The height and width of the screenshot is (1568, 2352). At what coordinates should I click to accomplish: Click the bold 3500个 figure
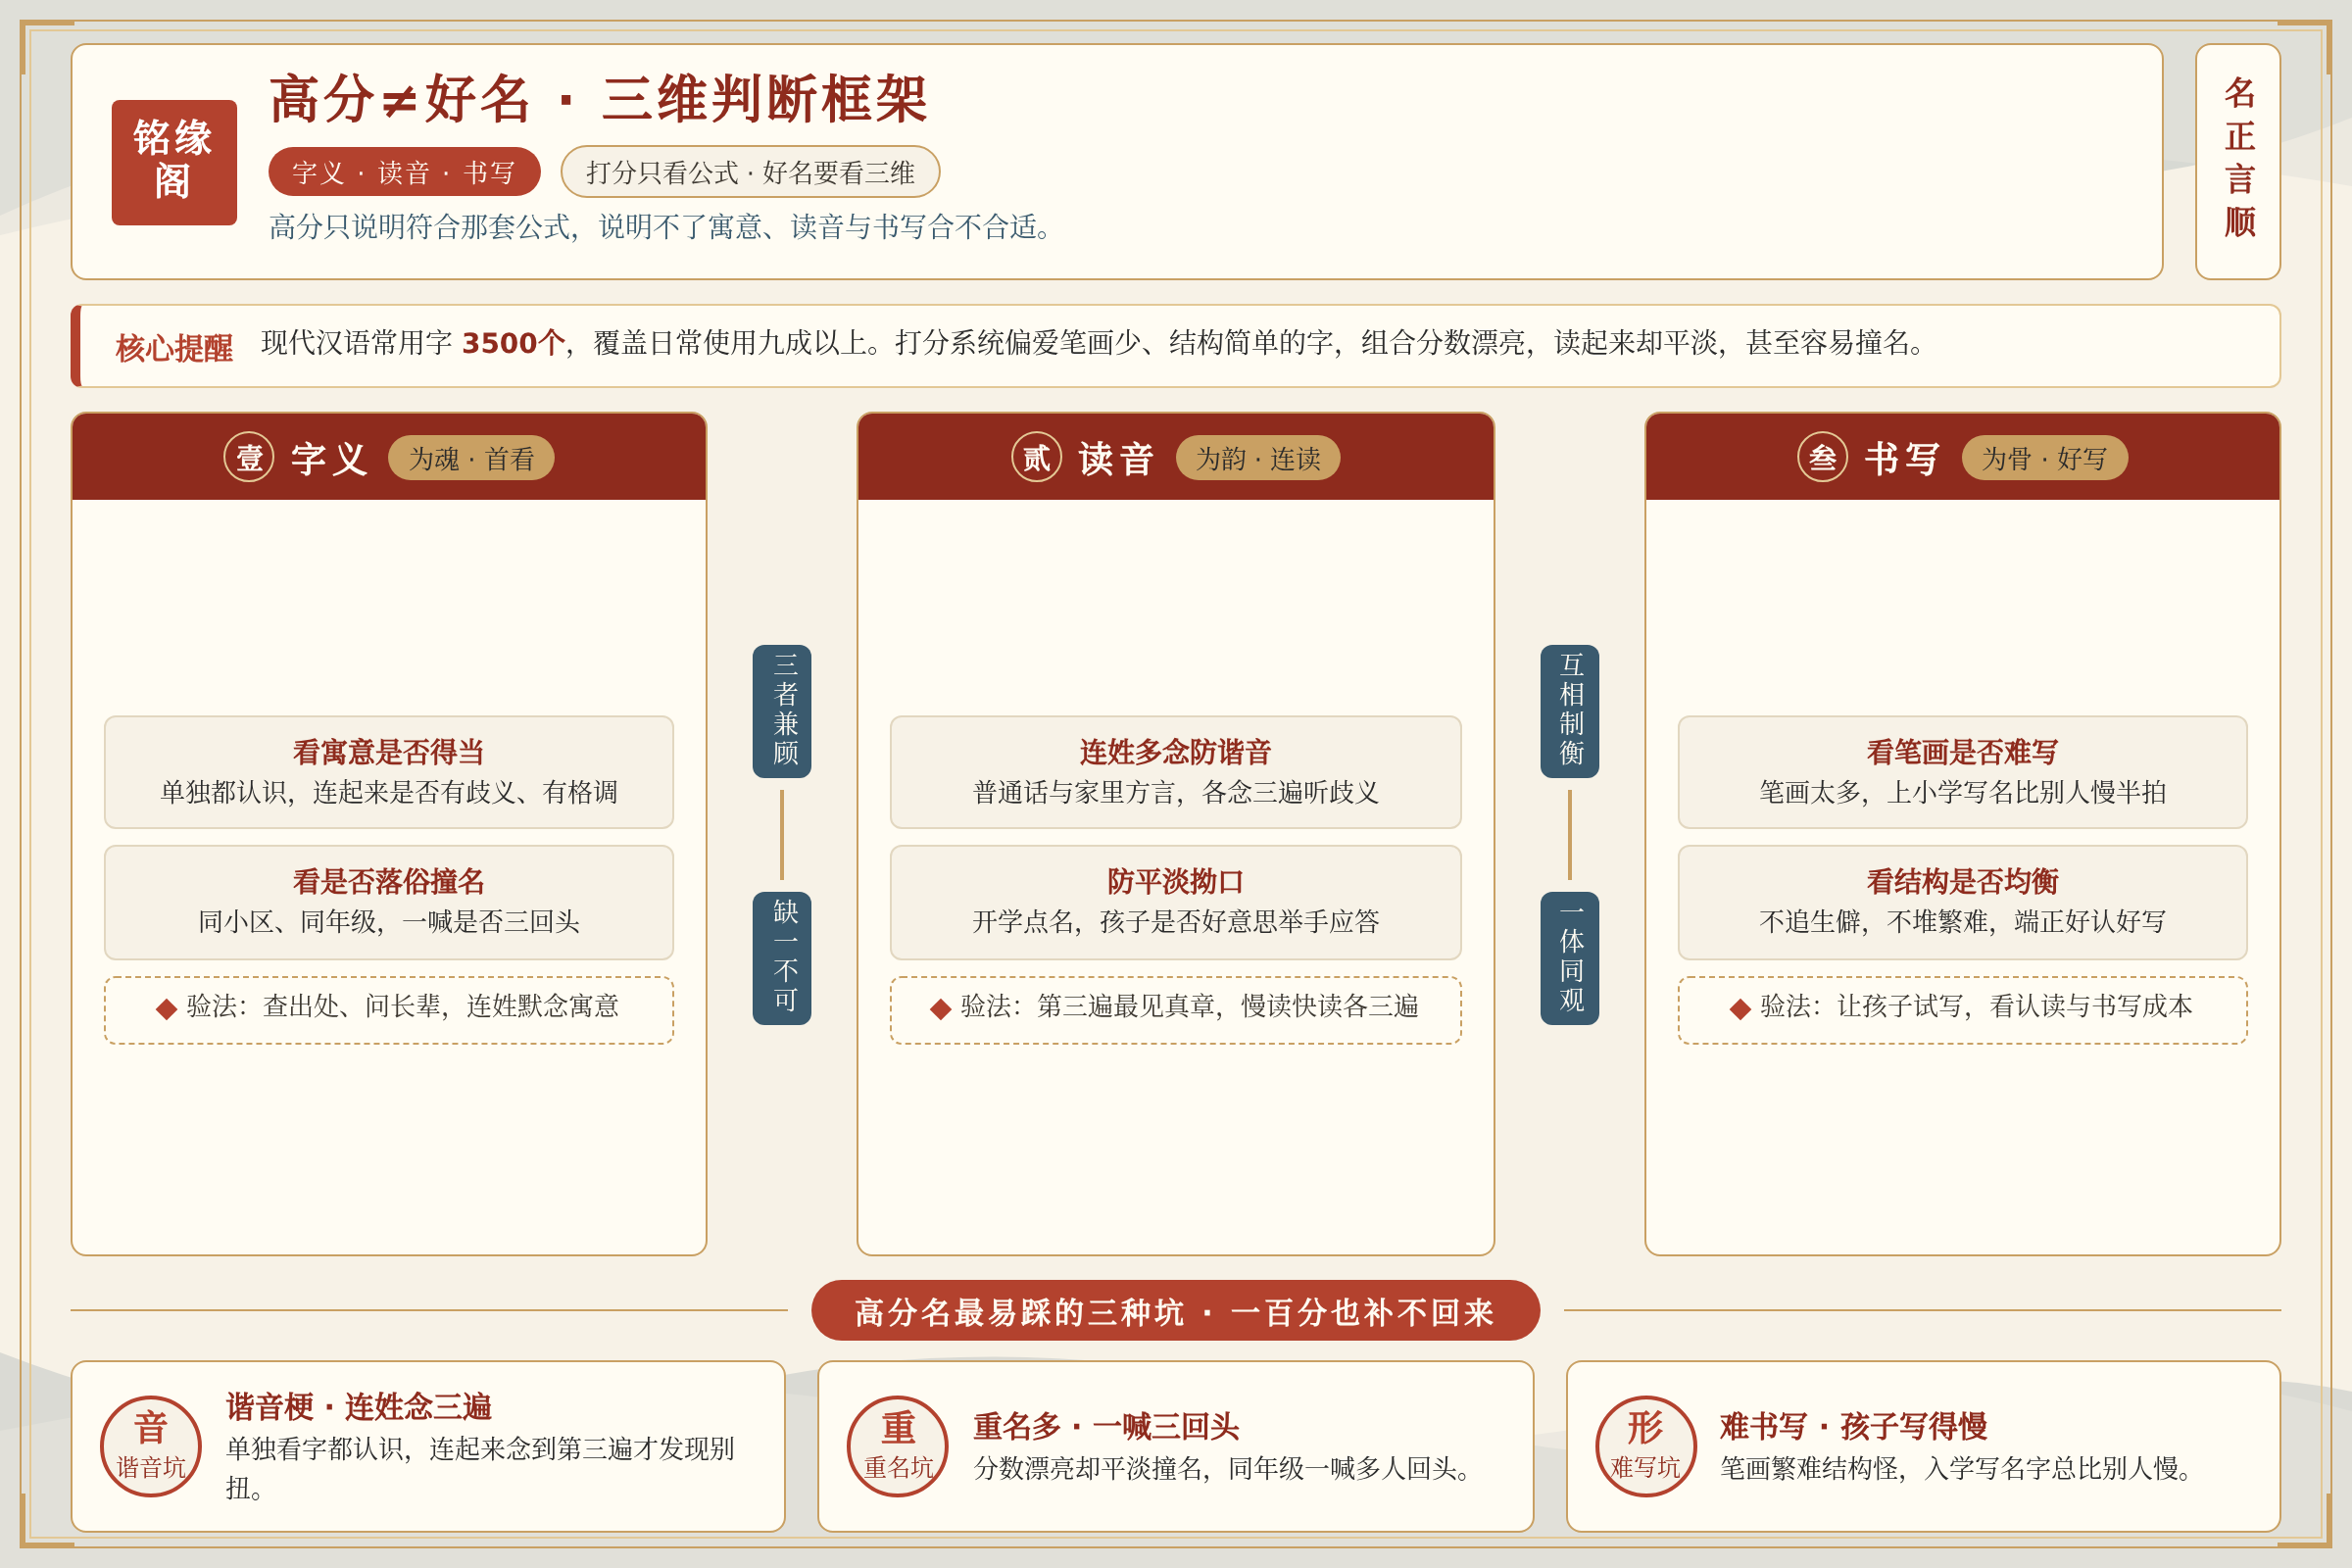tap(514, 343)
